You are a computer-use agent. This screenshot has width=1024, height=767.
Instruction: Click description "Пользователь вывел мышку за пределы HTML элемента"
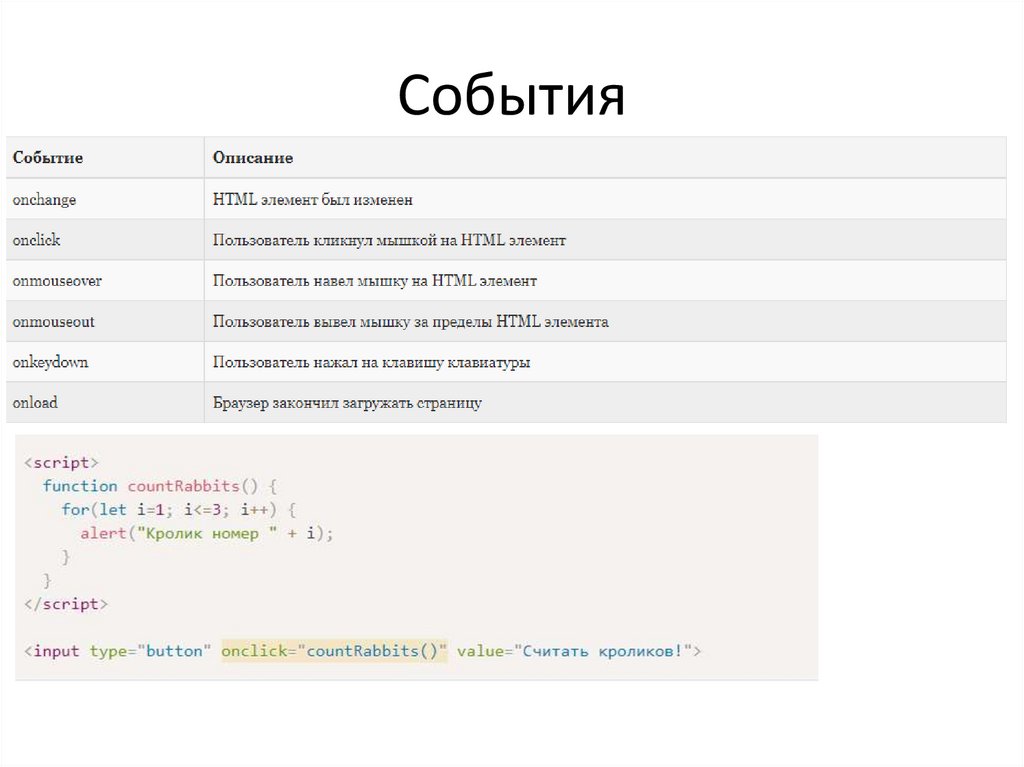point(411,321)
